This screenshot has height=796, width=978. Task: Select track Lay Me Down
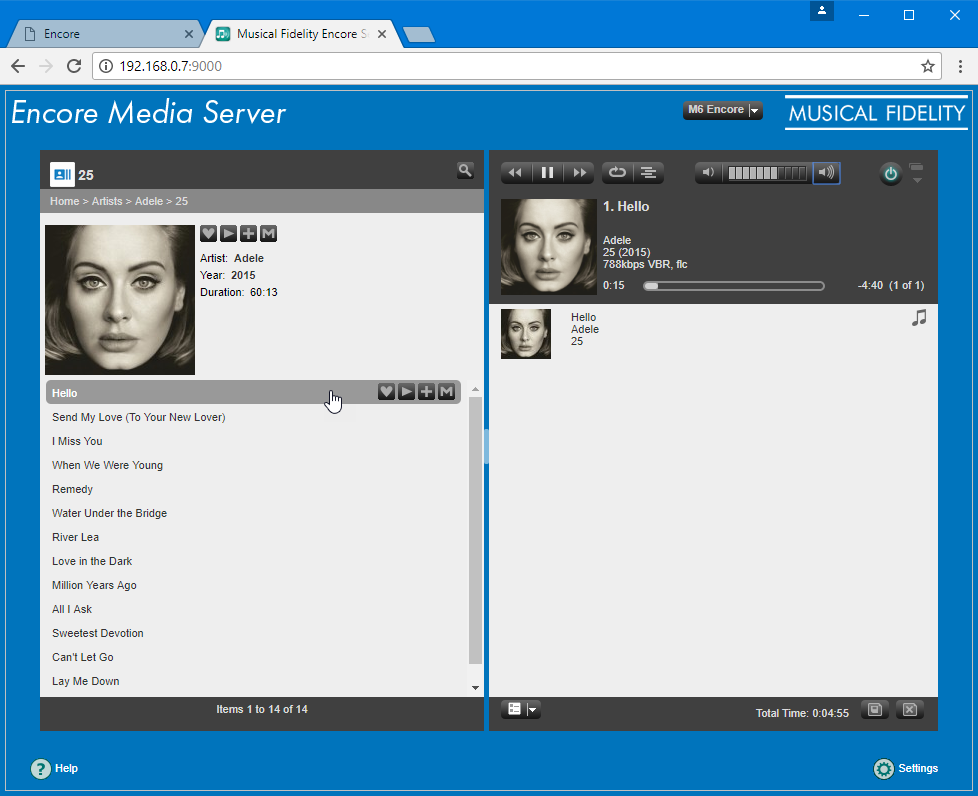(253, 681)
